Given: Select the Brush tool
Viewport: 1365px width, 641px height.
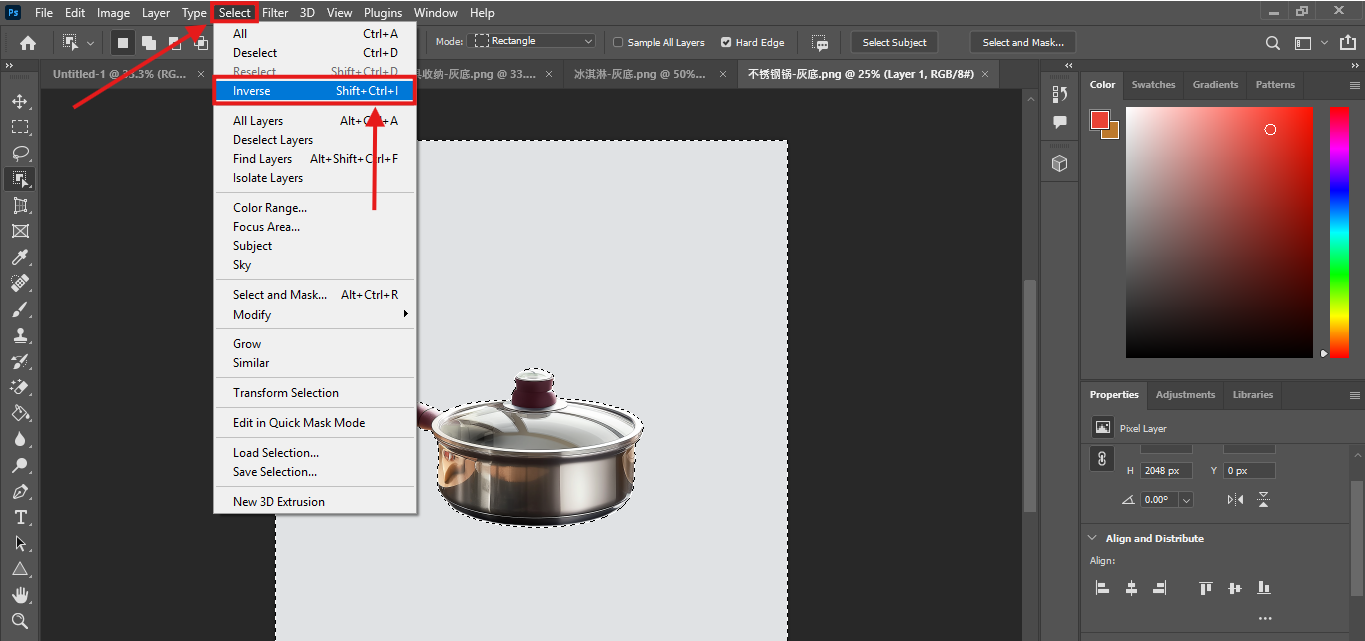Looking at the screenshot, I should pyautogui.click(x=20, y=309).
